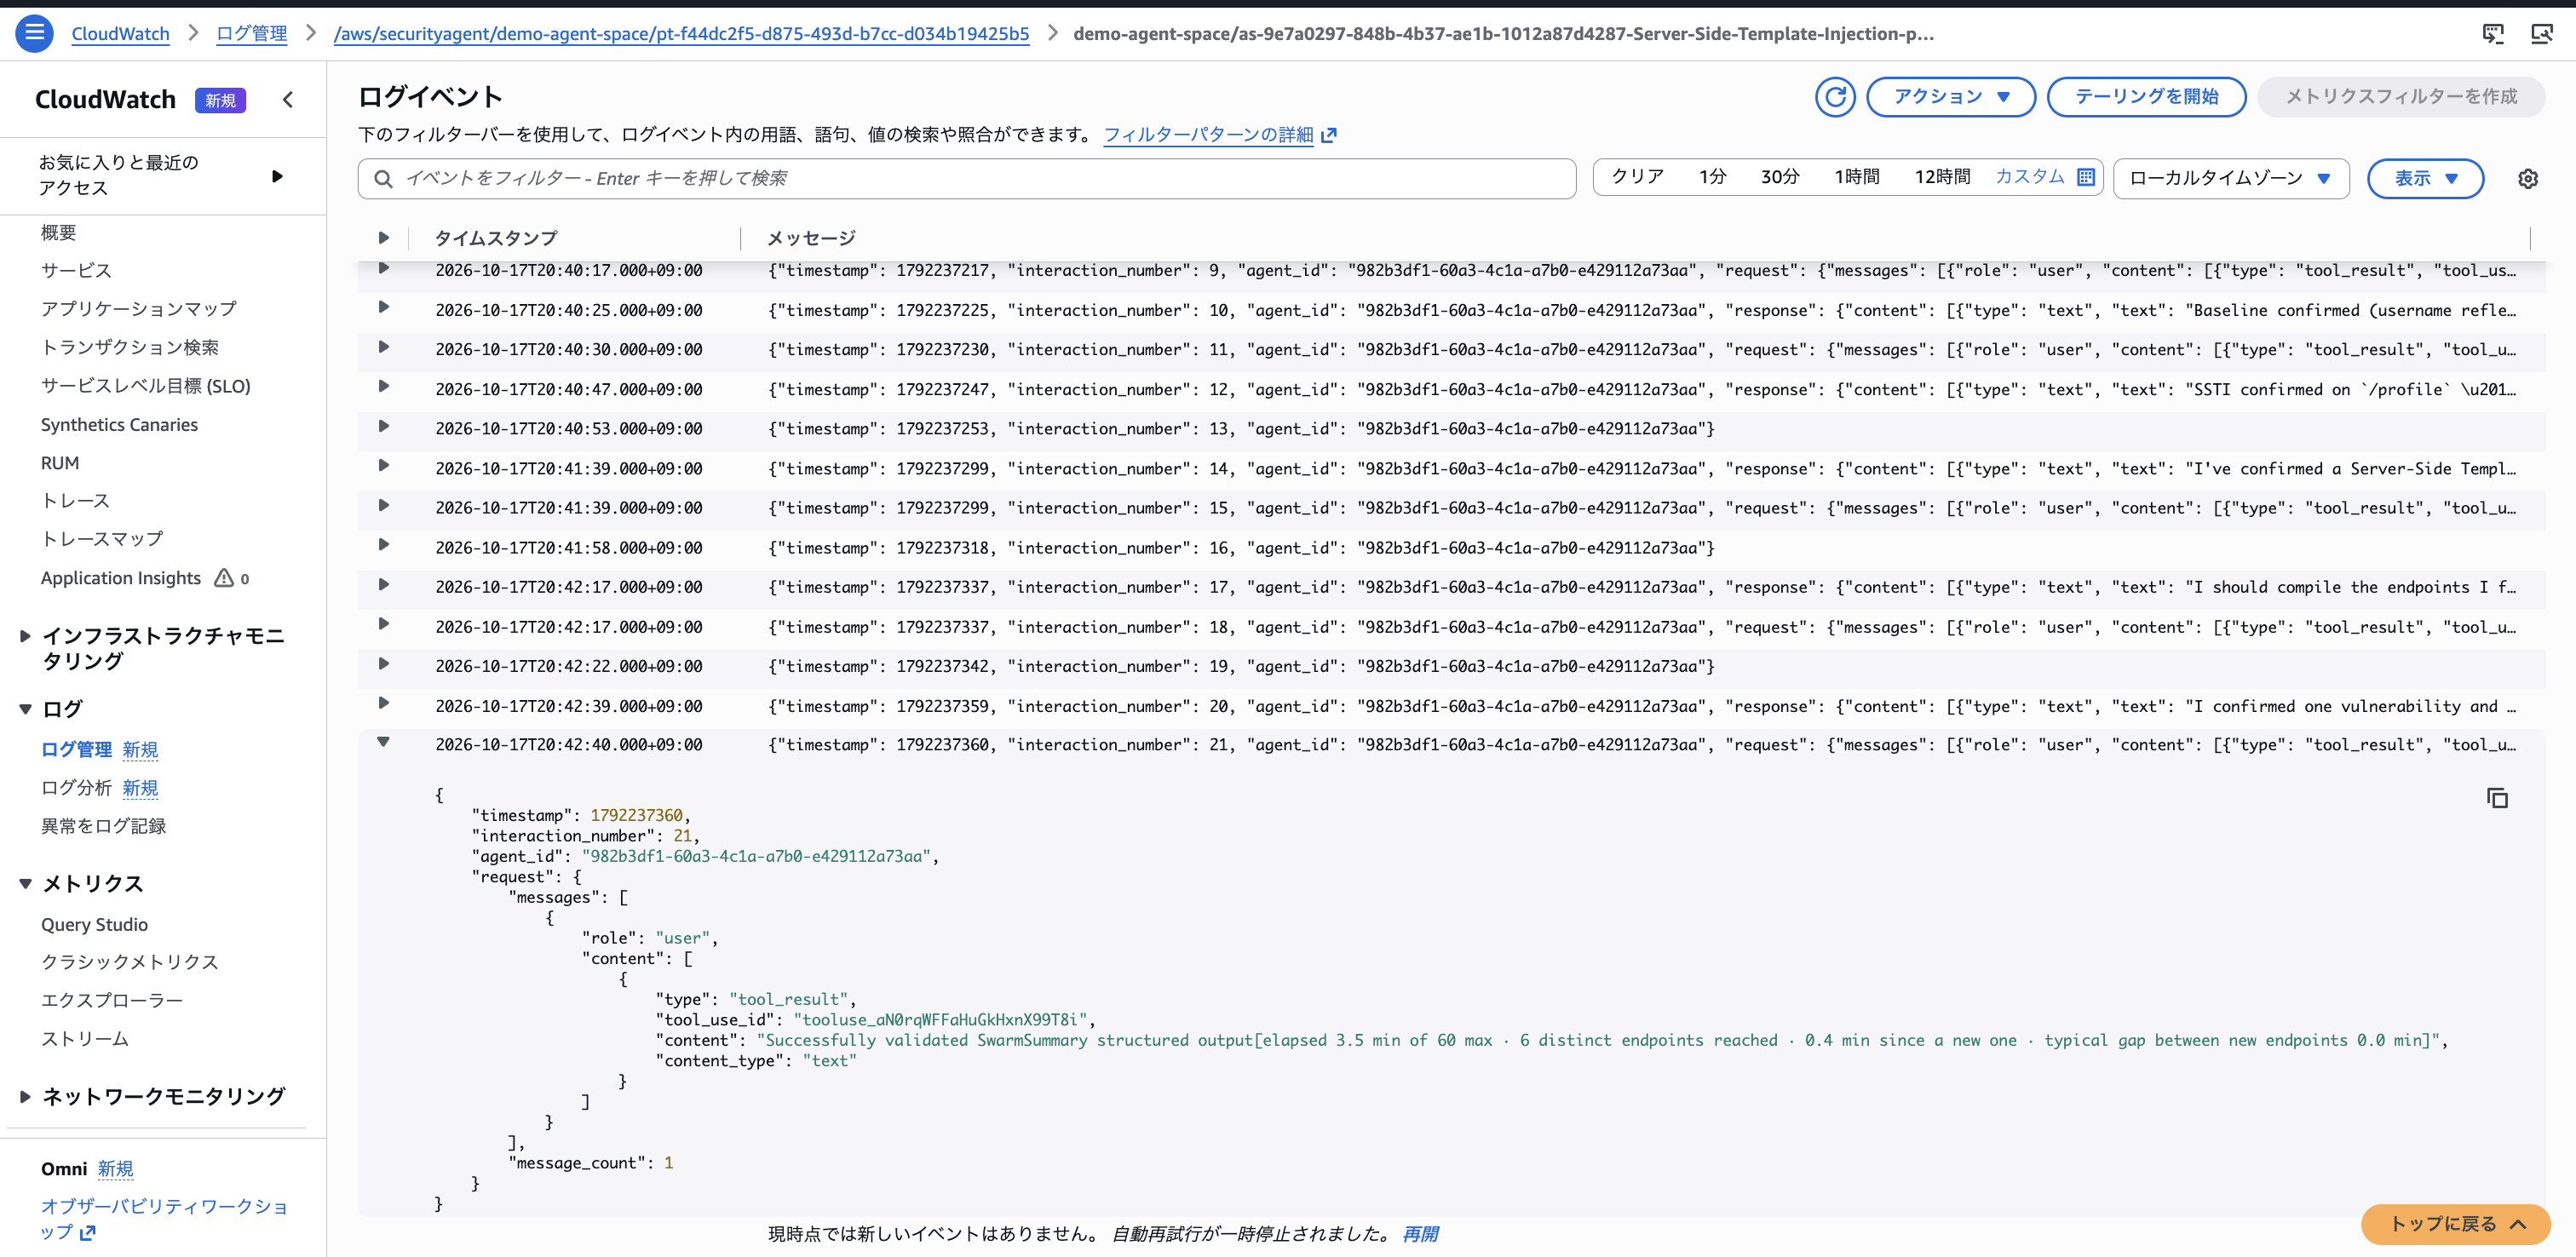The height and width of the screenshot is (1257, 2576).
Task: Open 異常をログ記録 sidebar item
Action: 103,826
